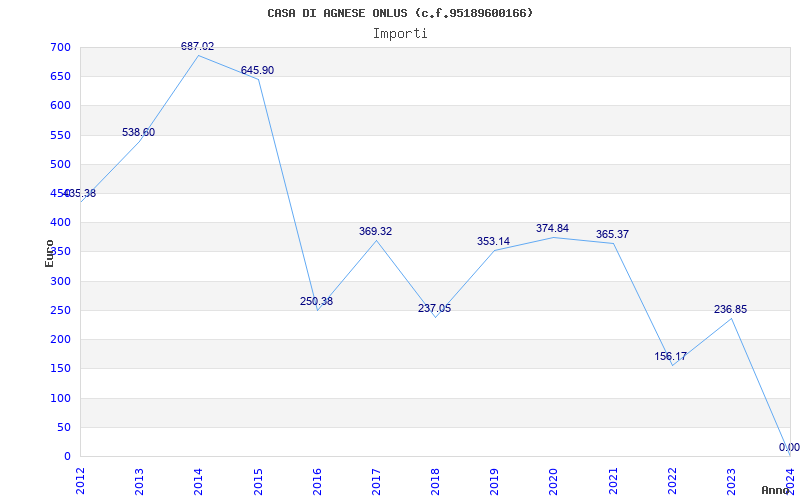Click the 400 y-axis tick label
This screenshot has width=800, height=500.
point(60,222)
